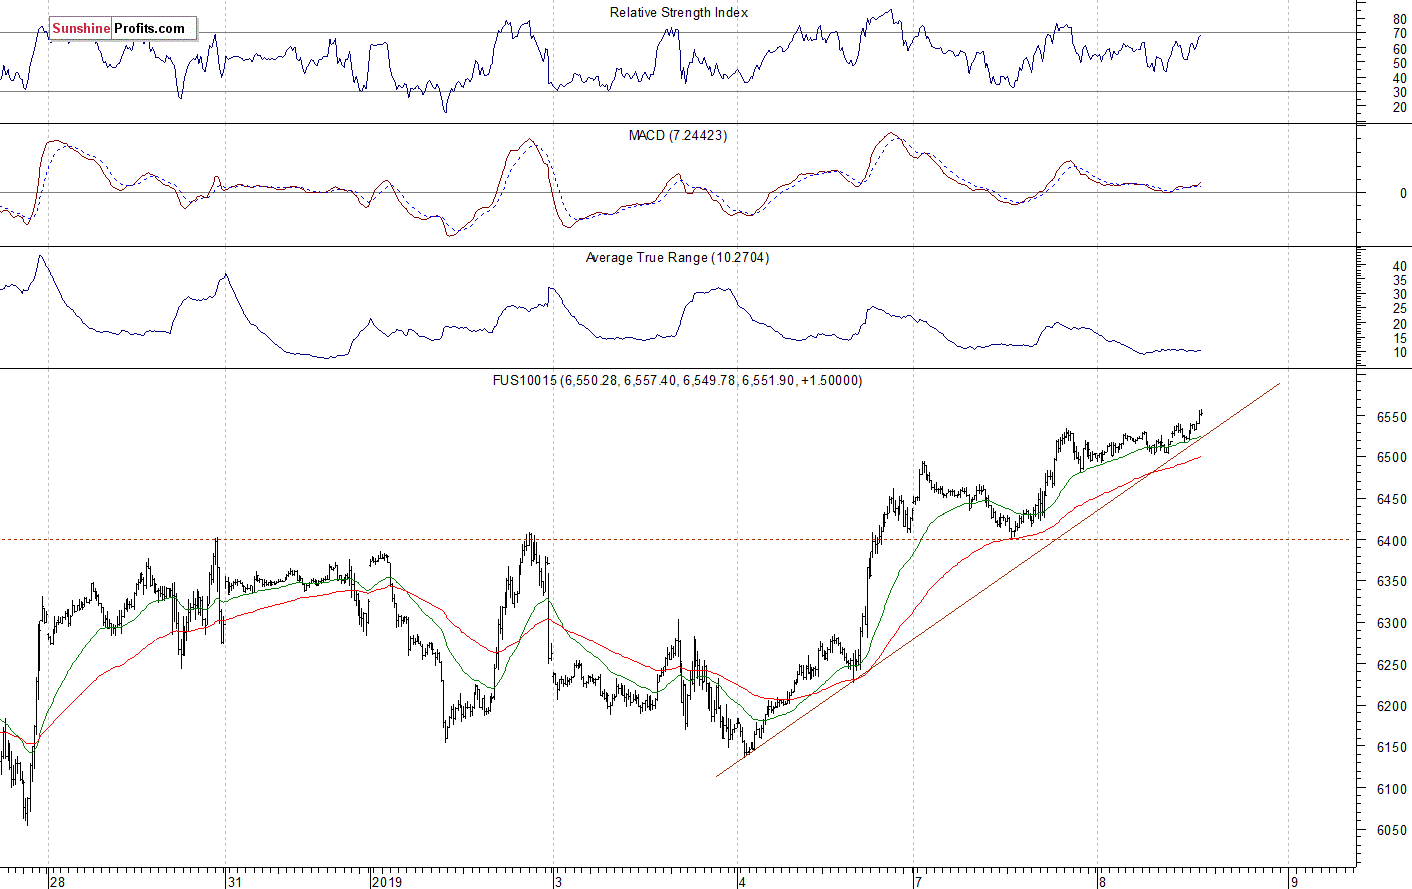The width and height of the screenshot is (1412, 889).
Task: Click the Average True Range (10.2704) label
Action: (677, 258)
